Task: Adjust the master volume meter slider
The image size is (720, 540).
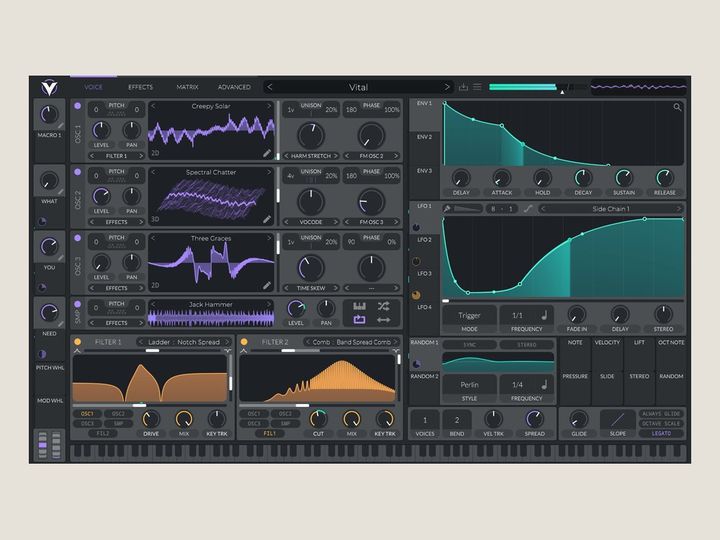Action: tap(562, 92)
